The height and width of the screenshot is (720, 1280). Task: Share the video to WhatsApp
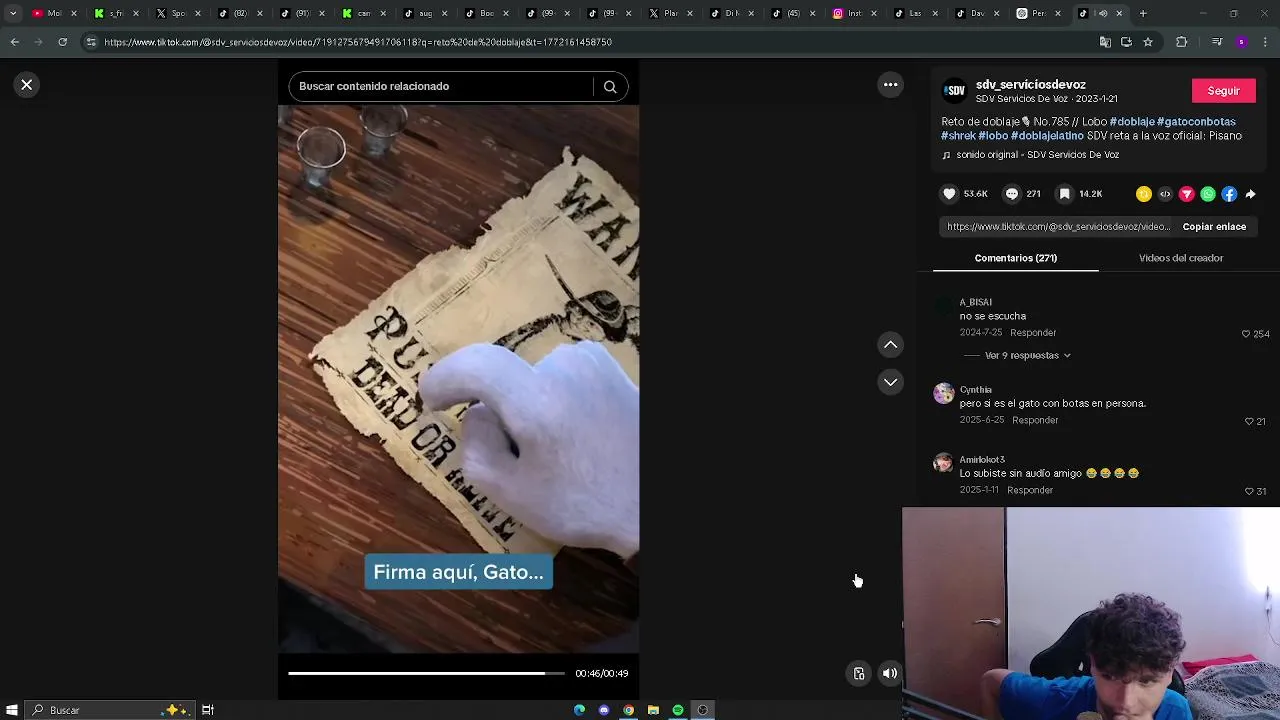click(x=1208, y=194)
